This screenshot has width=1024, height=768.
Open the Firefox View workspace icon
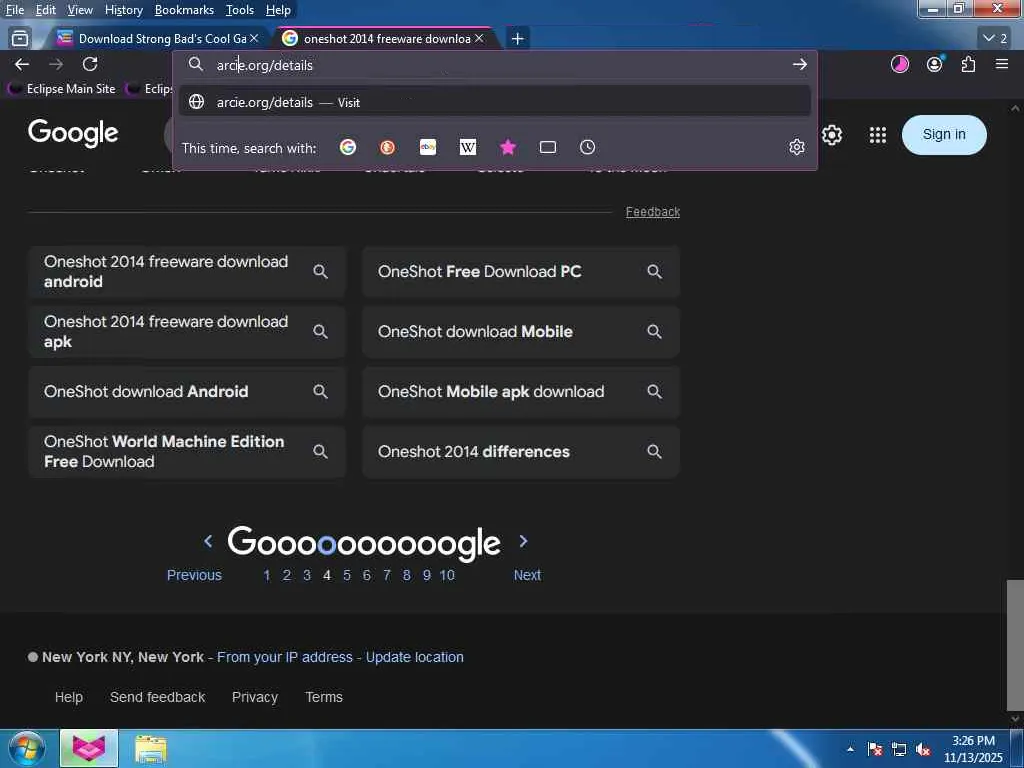click(x=20, y=39)
